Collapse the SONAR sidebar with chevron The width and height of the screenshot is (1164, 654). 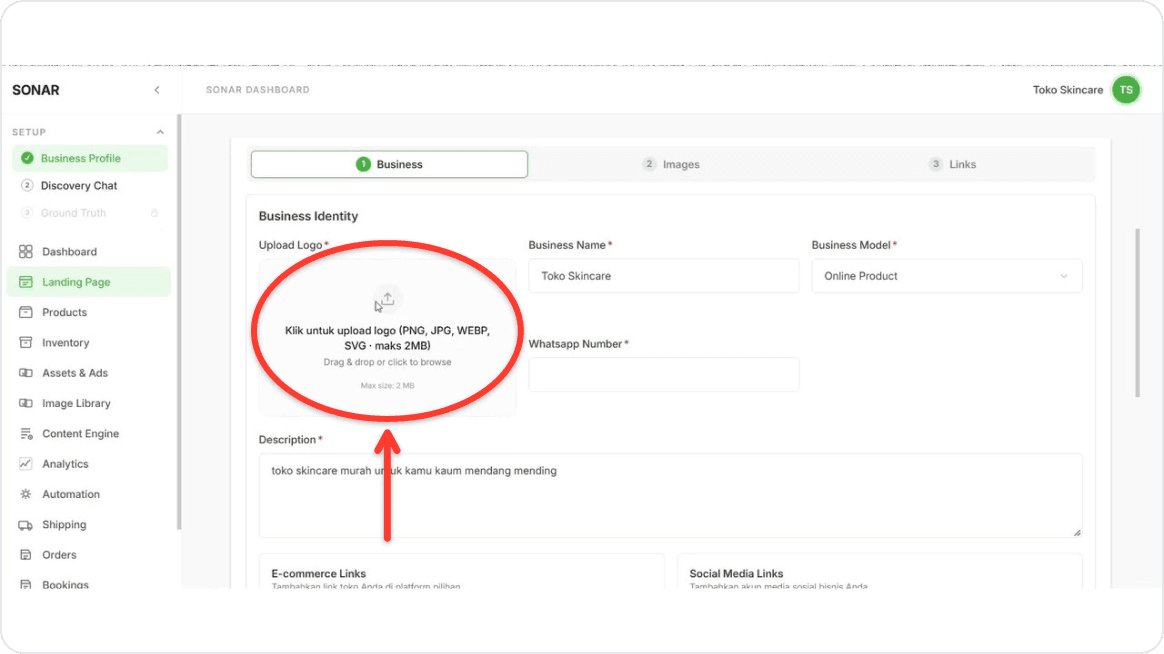coord(157,90)
